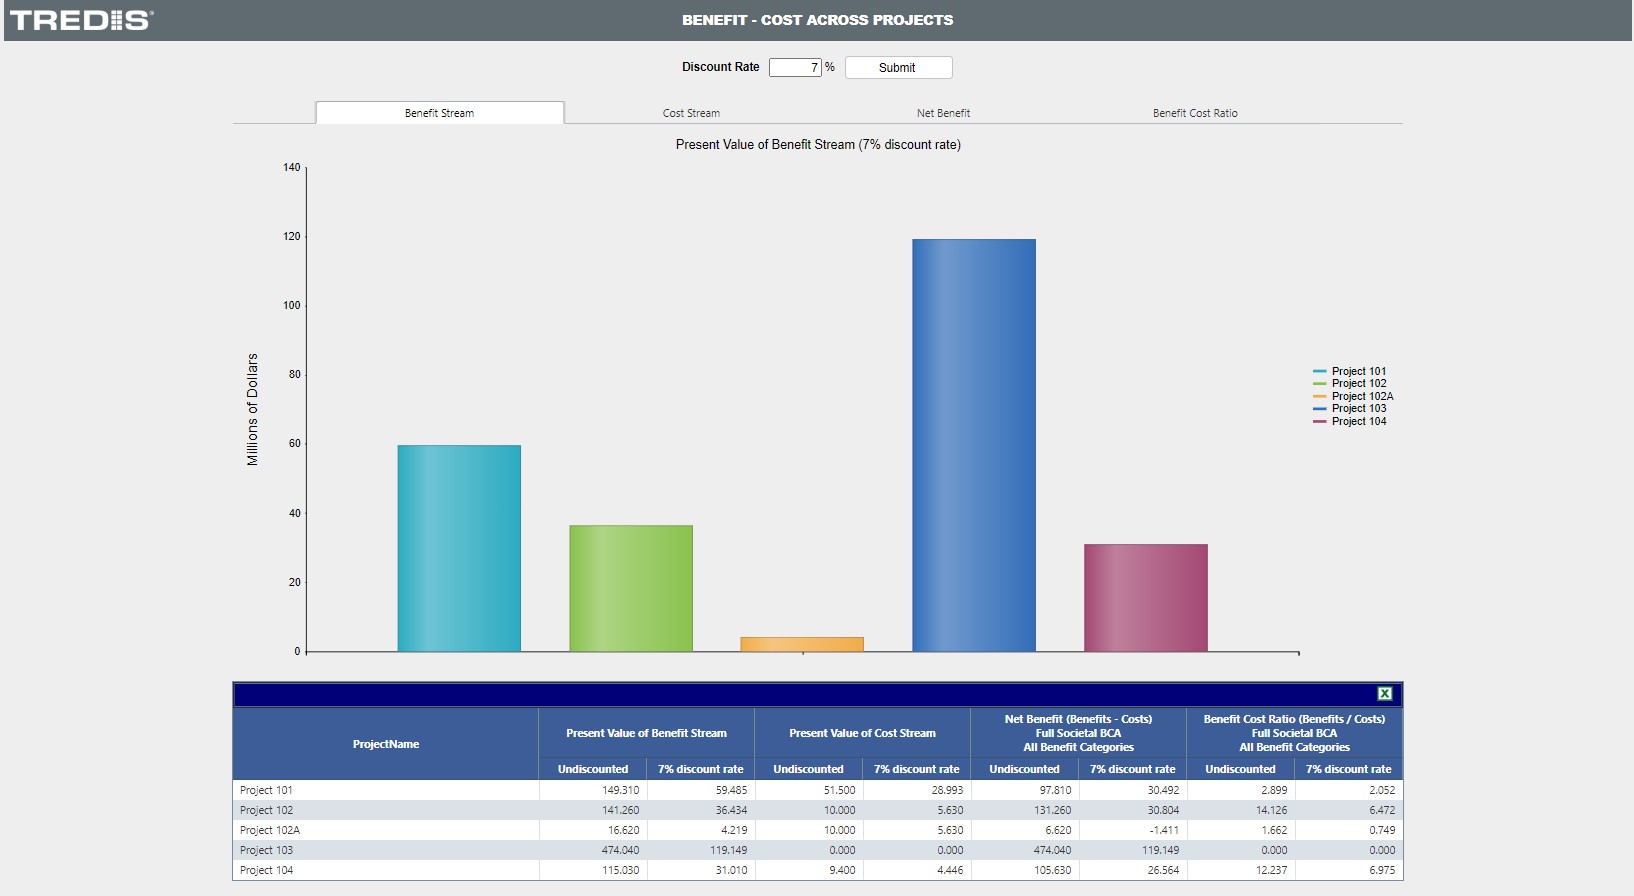The width and height of the screenshot is (1634, 896).
Task: Click the Project 102 legend entry
Action: [1358, 384]
